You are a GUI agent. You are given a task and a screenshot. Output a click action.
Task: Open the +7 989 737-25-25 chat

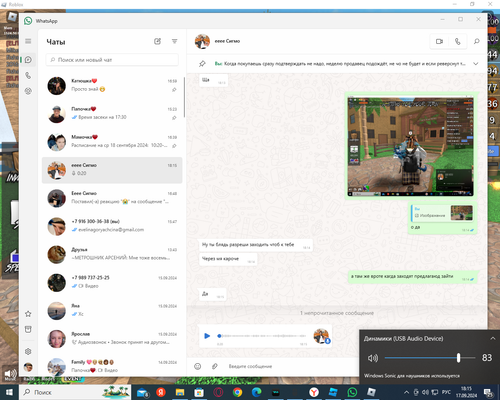coord(112,282)
